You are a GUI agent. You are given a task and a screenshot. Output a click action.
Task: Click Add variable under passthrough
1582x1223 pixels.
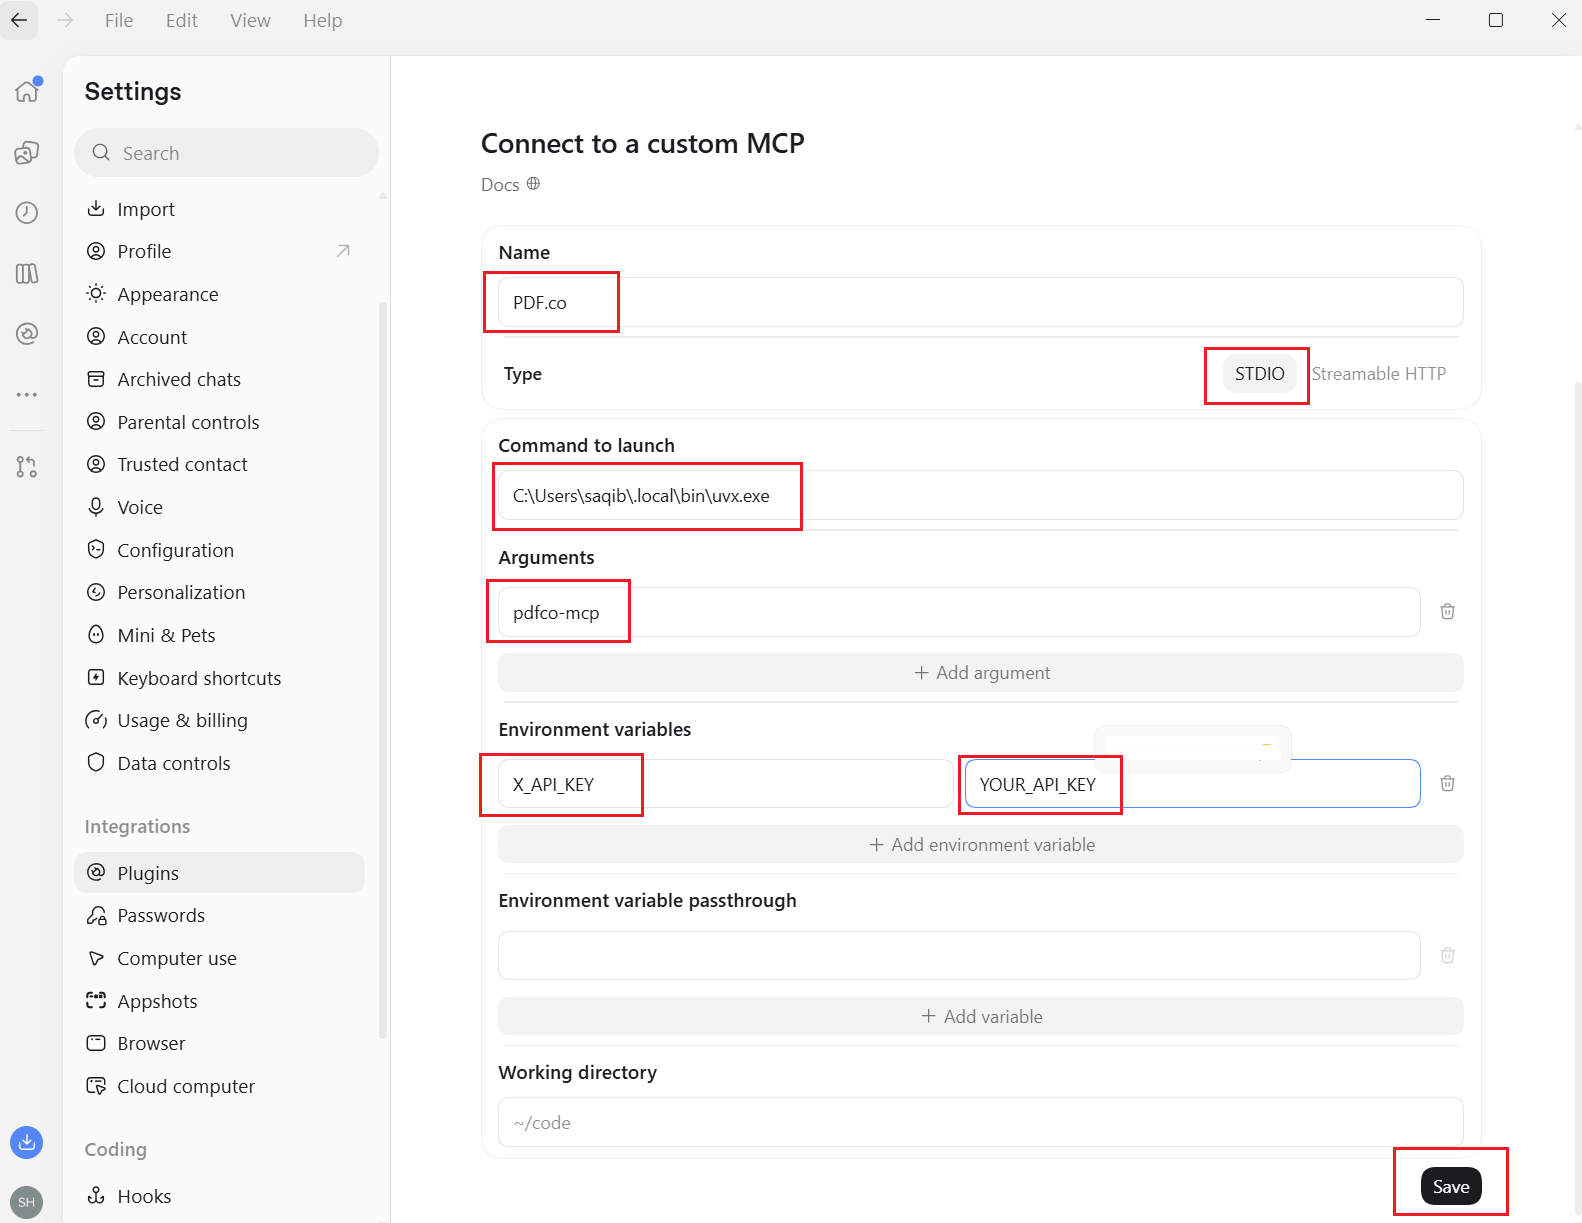tap(981, 1017)
